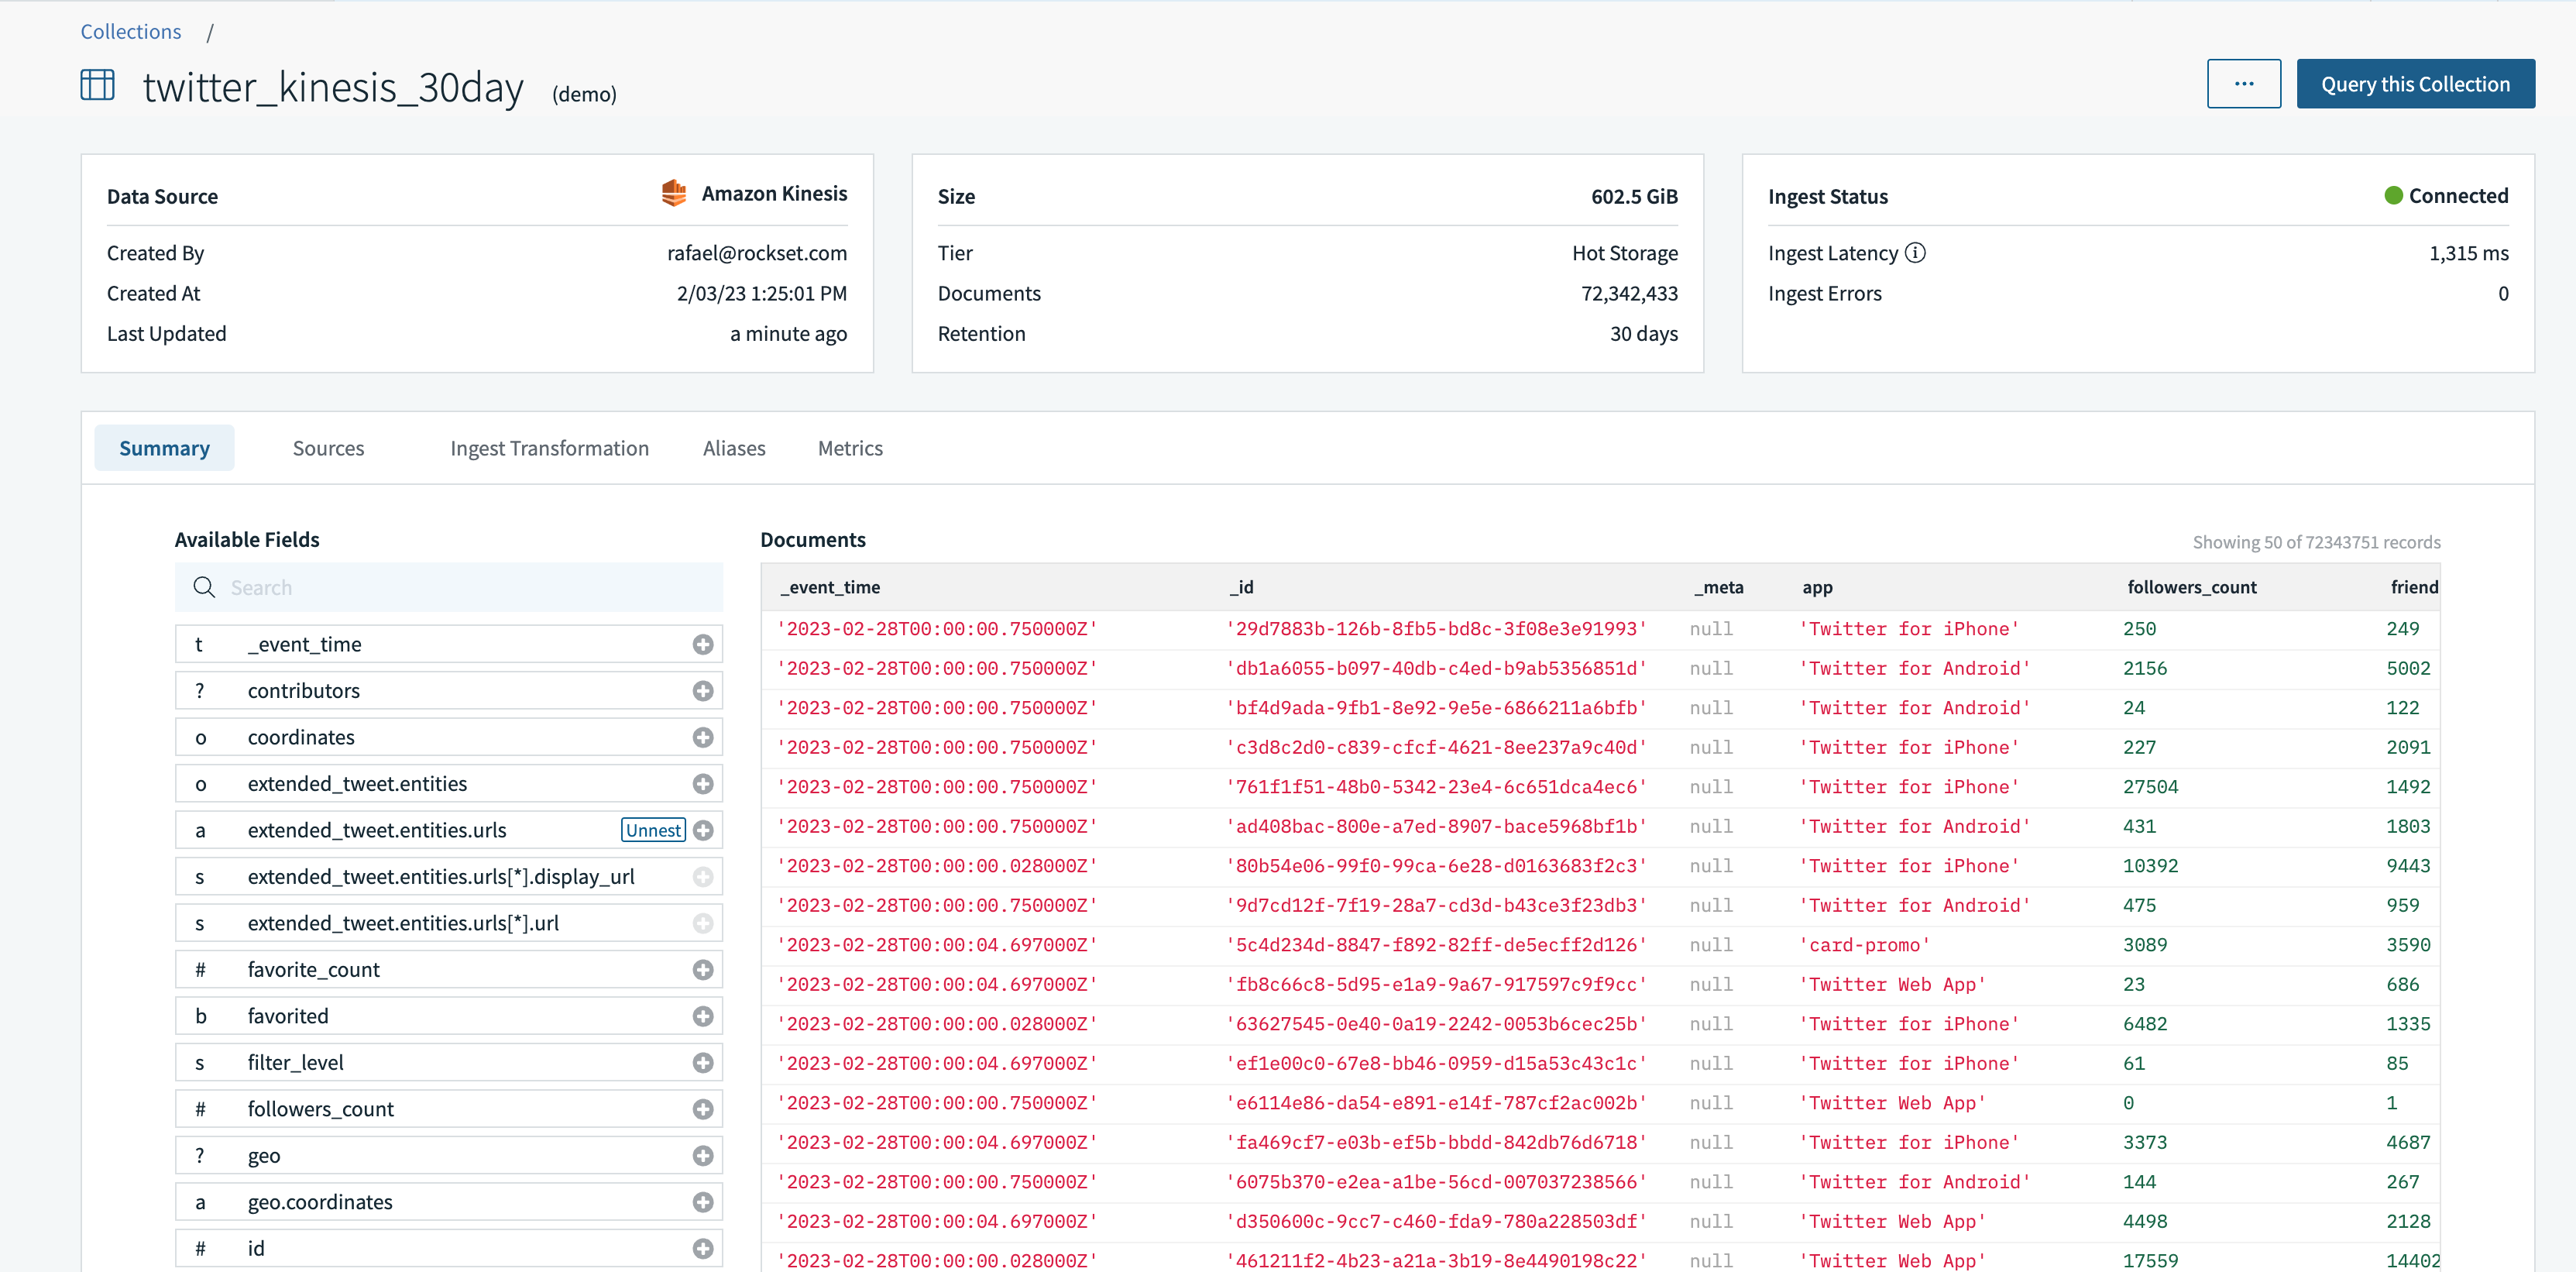
Task: Add favorite_count field with plus icon
Action: click(x=703, y=970)
